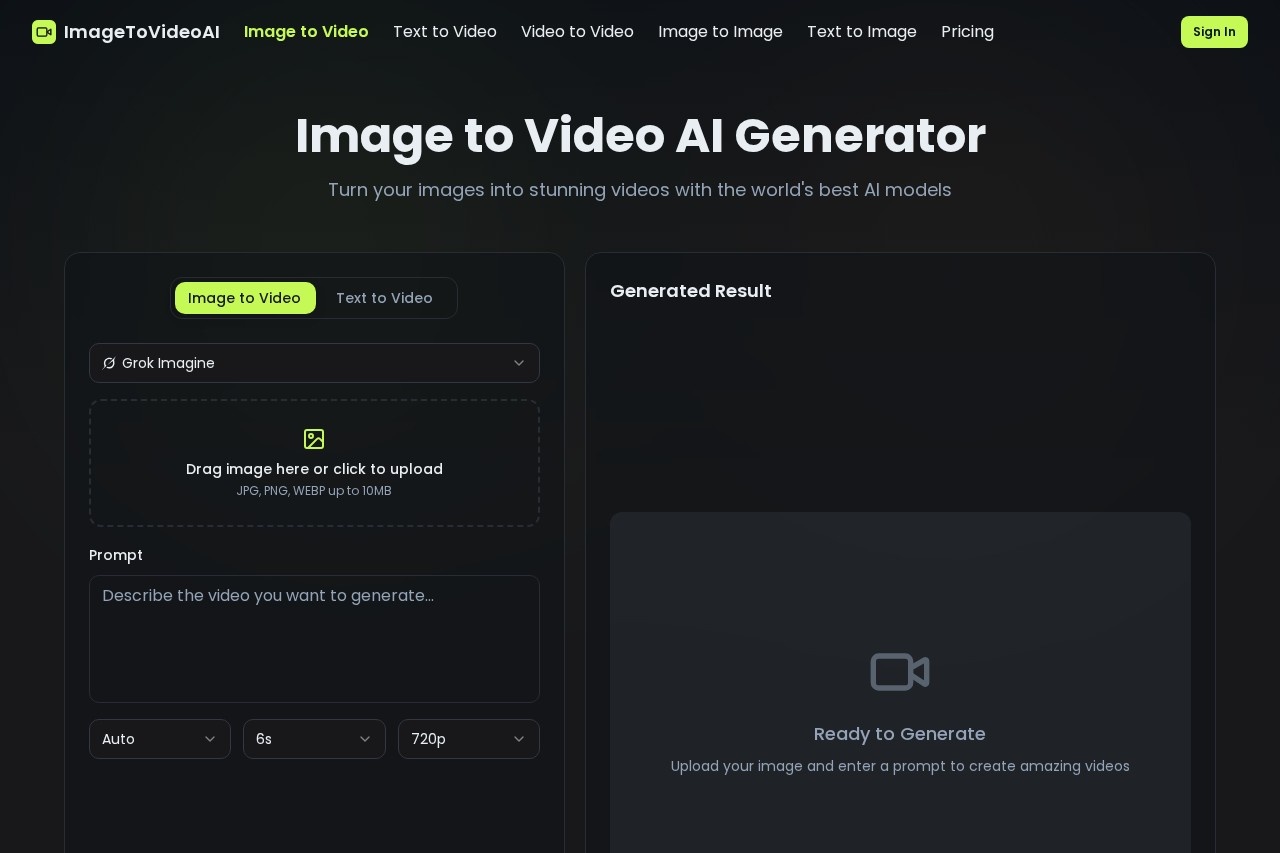Image resolution: width=1280 pixels, height=853 pixels.
Task: Click the image upload icon in drop zone
Action: pyautogui.click(x=314, y=439)
